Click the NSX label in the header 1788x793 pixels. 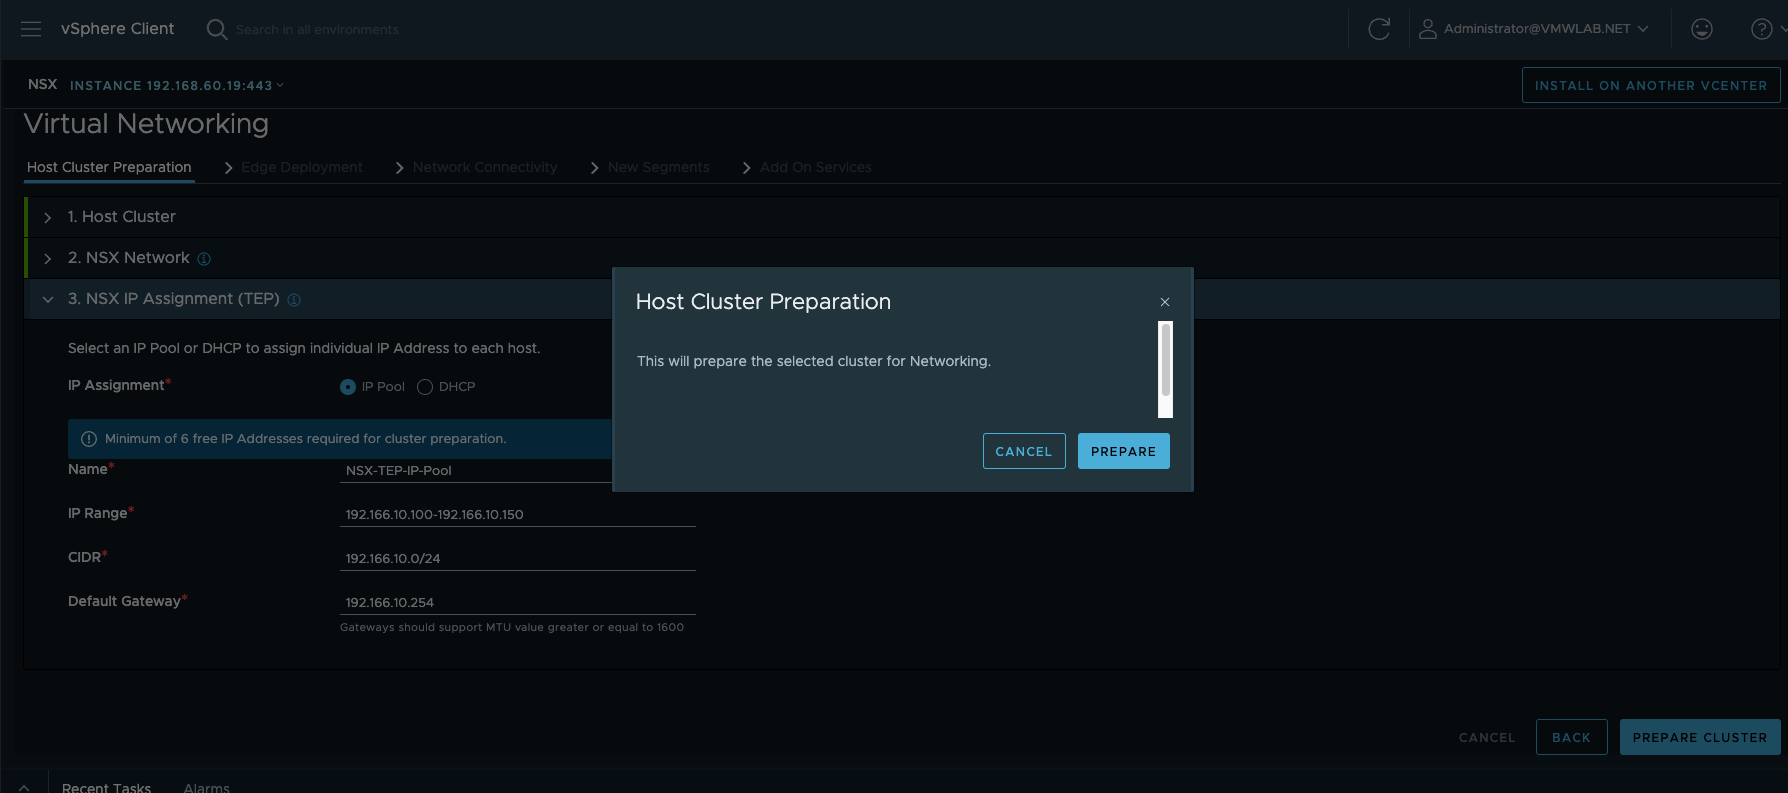coord(42,85)
